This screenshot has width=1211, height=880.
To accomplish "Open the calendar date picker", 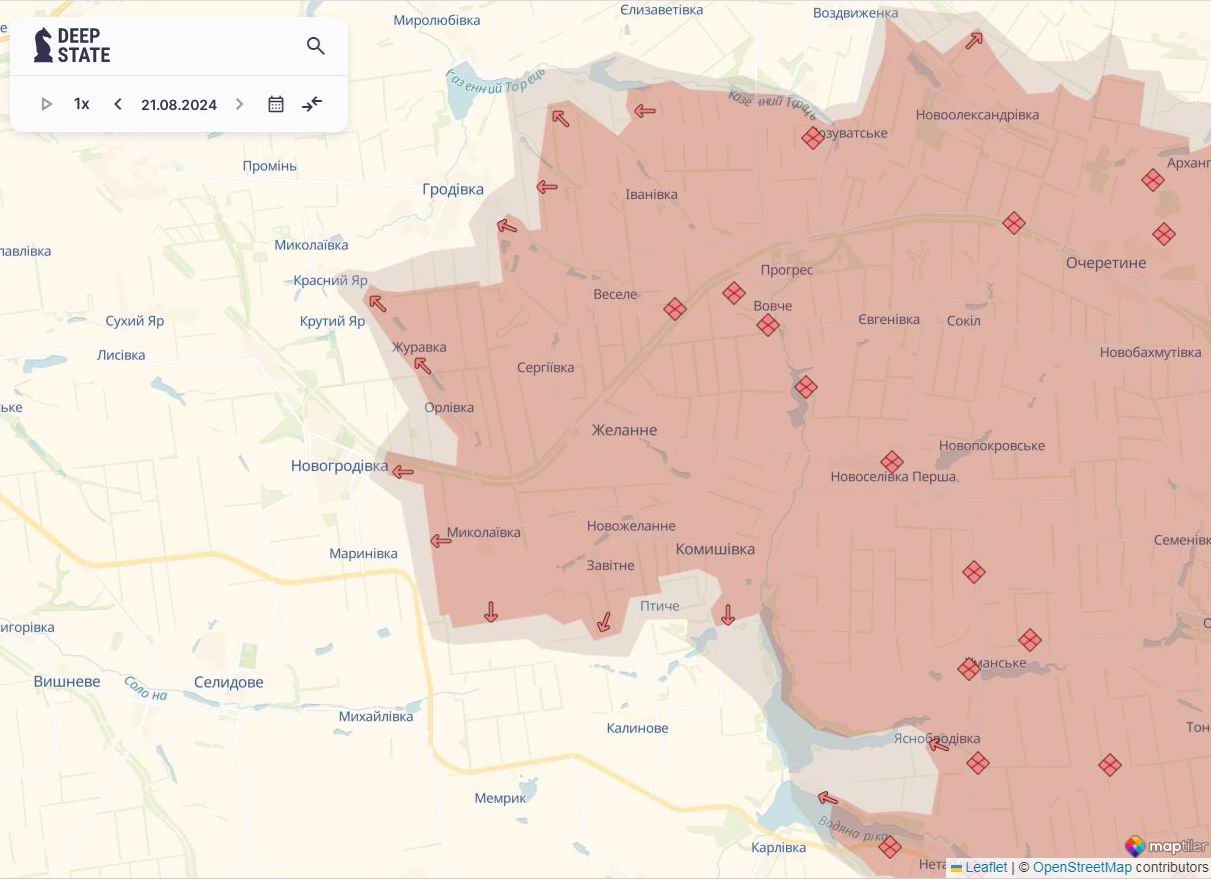I will point(276,104).
